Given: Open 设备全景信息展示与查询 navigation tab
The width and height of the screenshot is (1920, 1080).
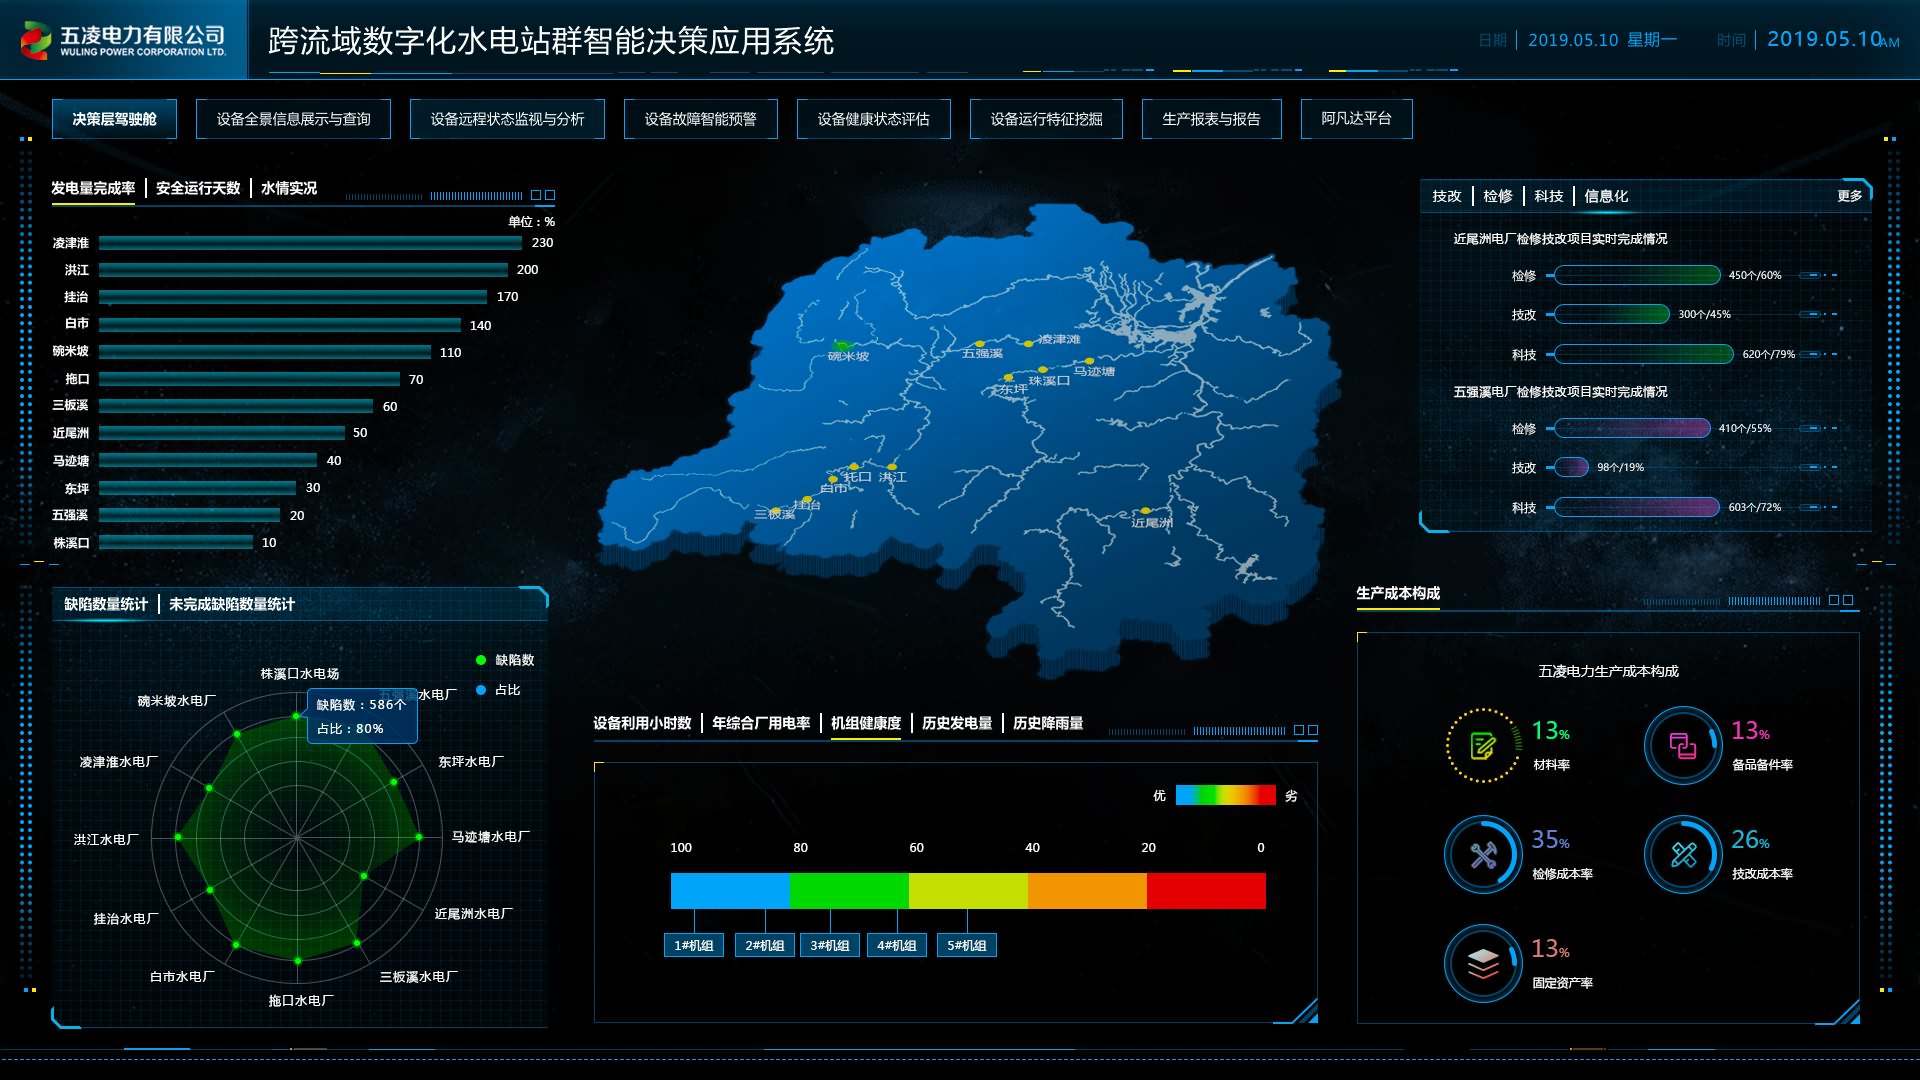Looking at the screenshot, I should 293,119.
